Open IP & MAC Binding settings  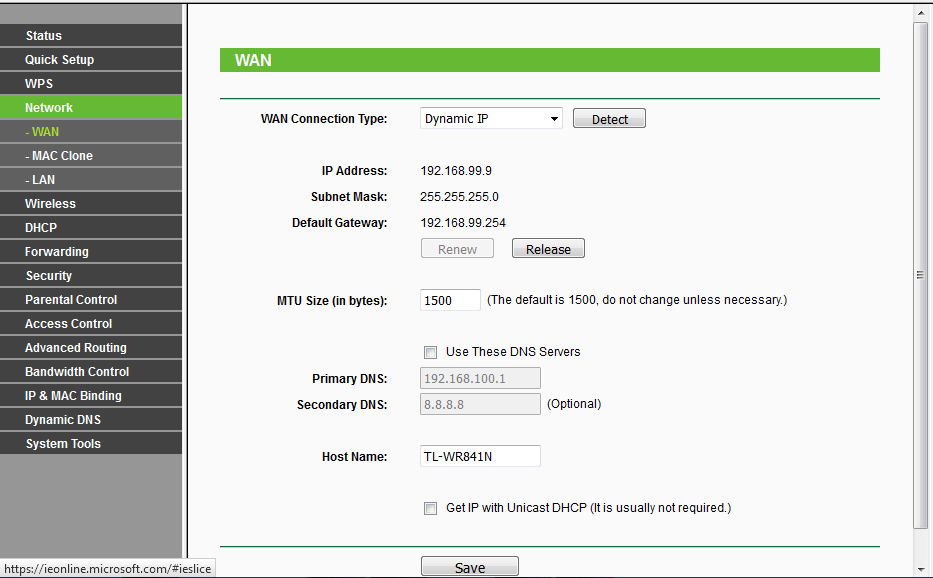tap(91, 396)
